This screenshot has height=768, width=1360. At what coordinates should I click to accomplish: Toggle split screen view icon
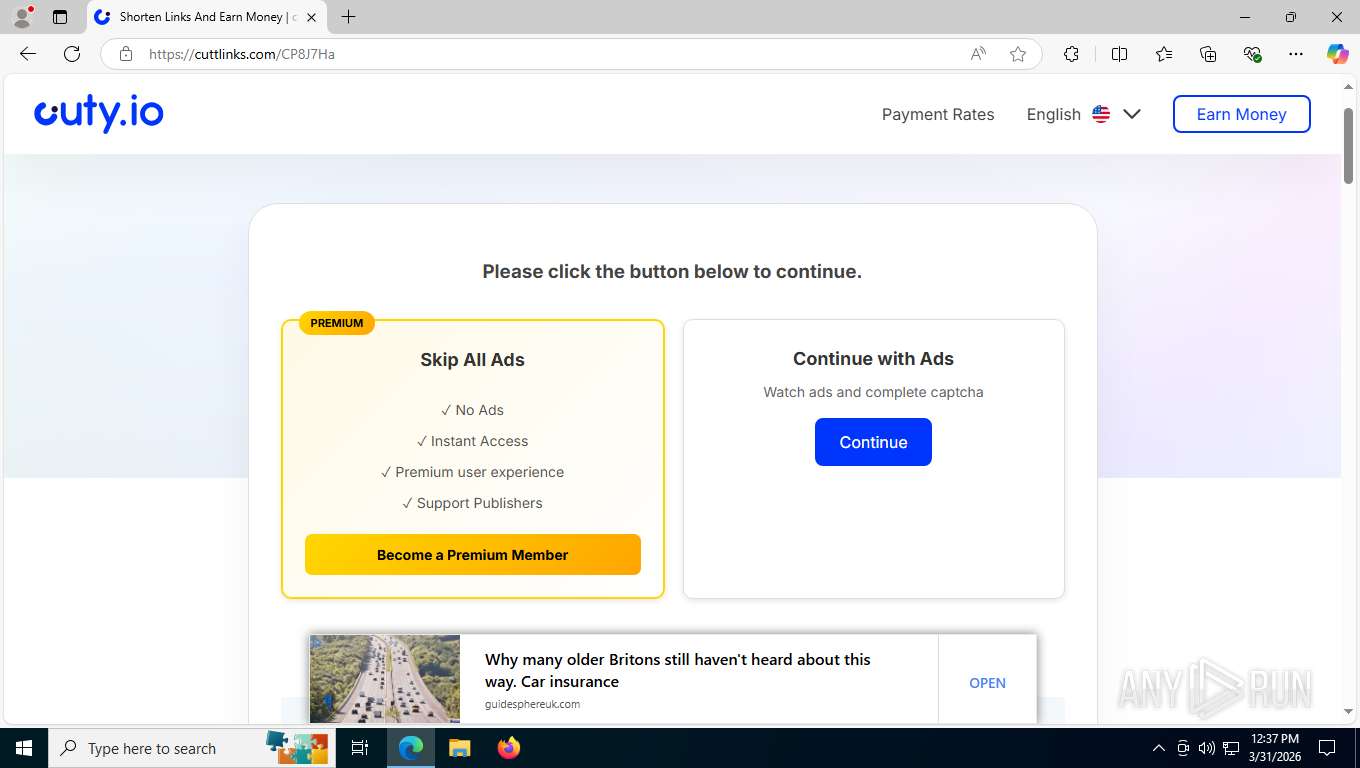coord(1119,54)
